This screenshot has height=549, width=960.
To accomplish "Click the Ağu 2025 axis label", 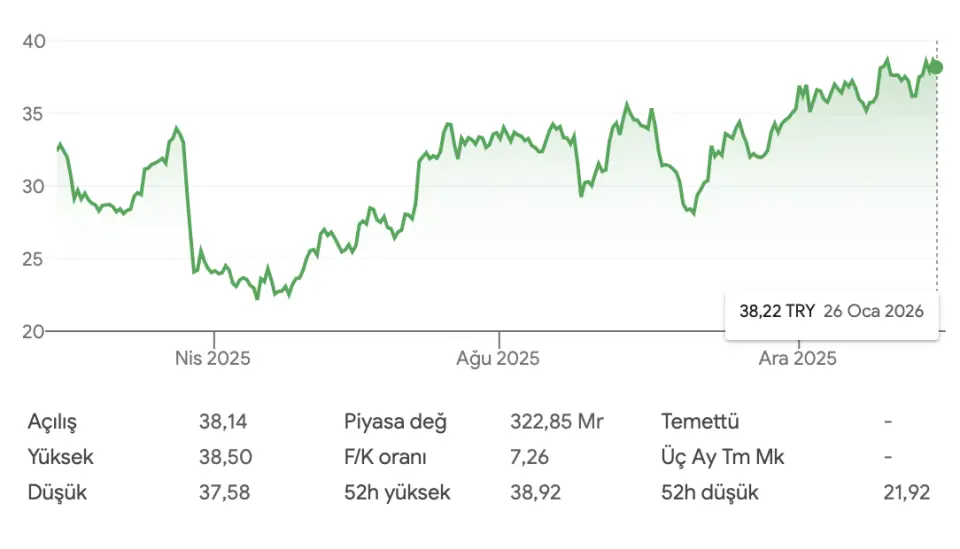I will point(498,358).
